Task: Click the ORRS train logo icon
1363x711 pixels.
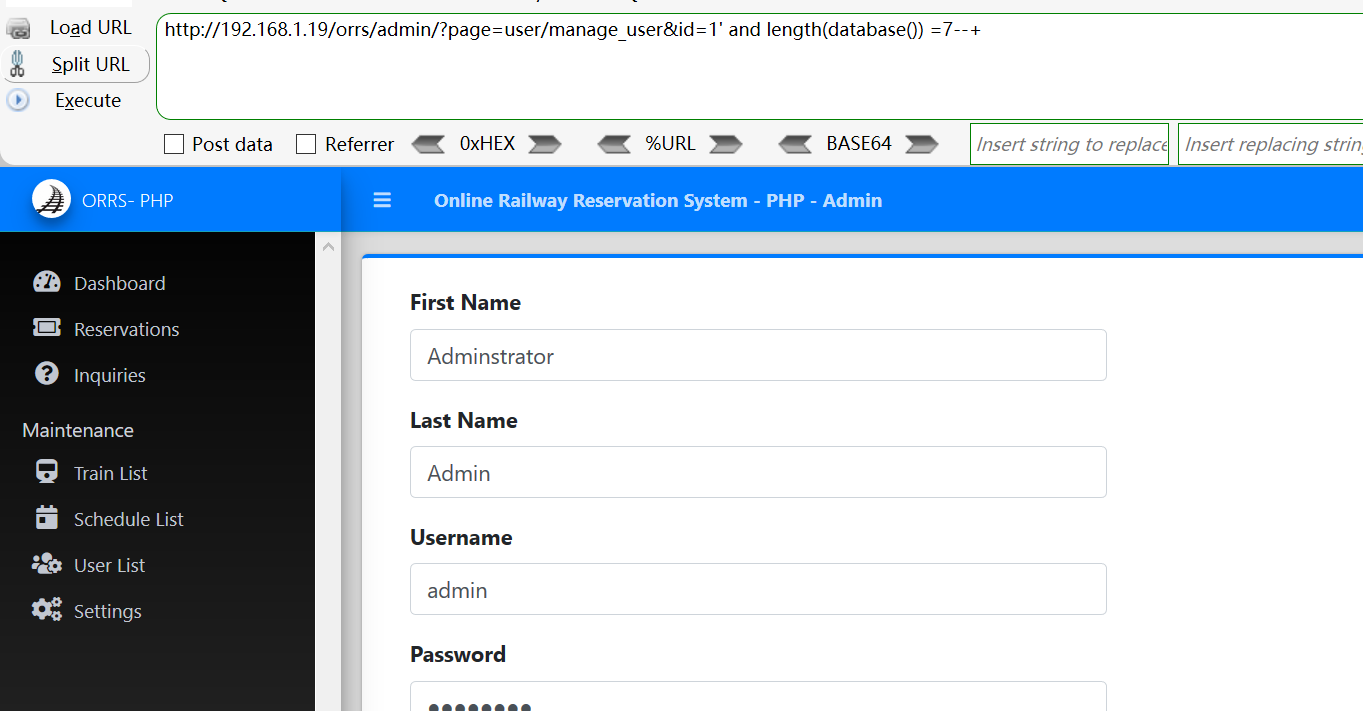Action: tap(51, 200)
